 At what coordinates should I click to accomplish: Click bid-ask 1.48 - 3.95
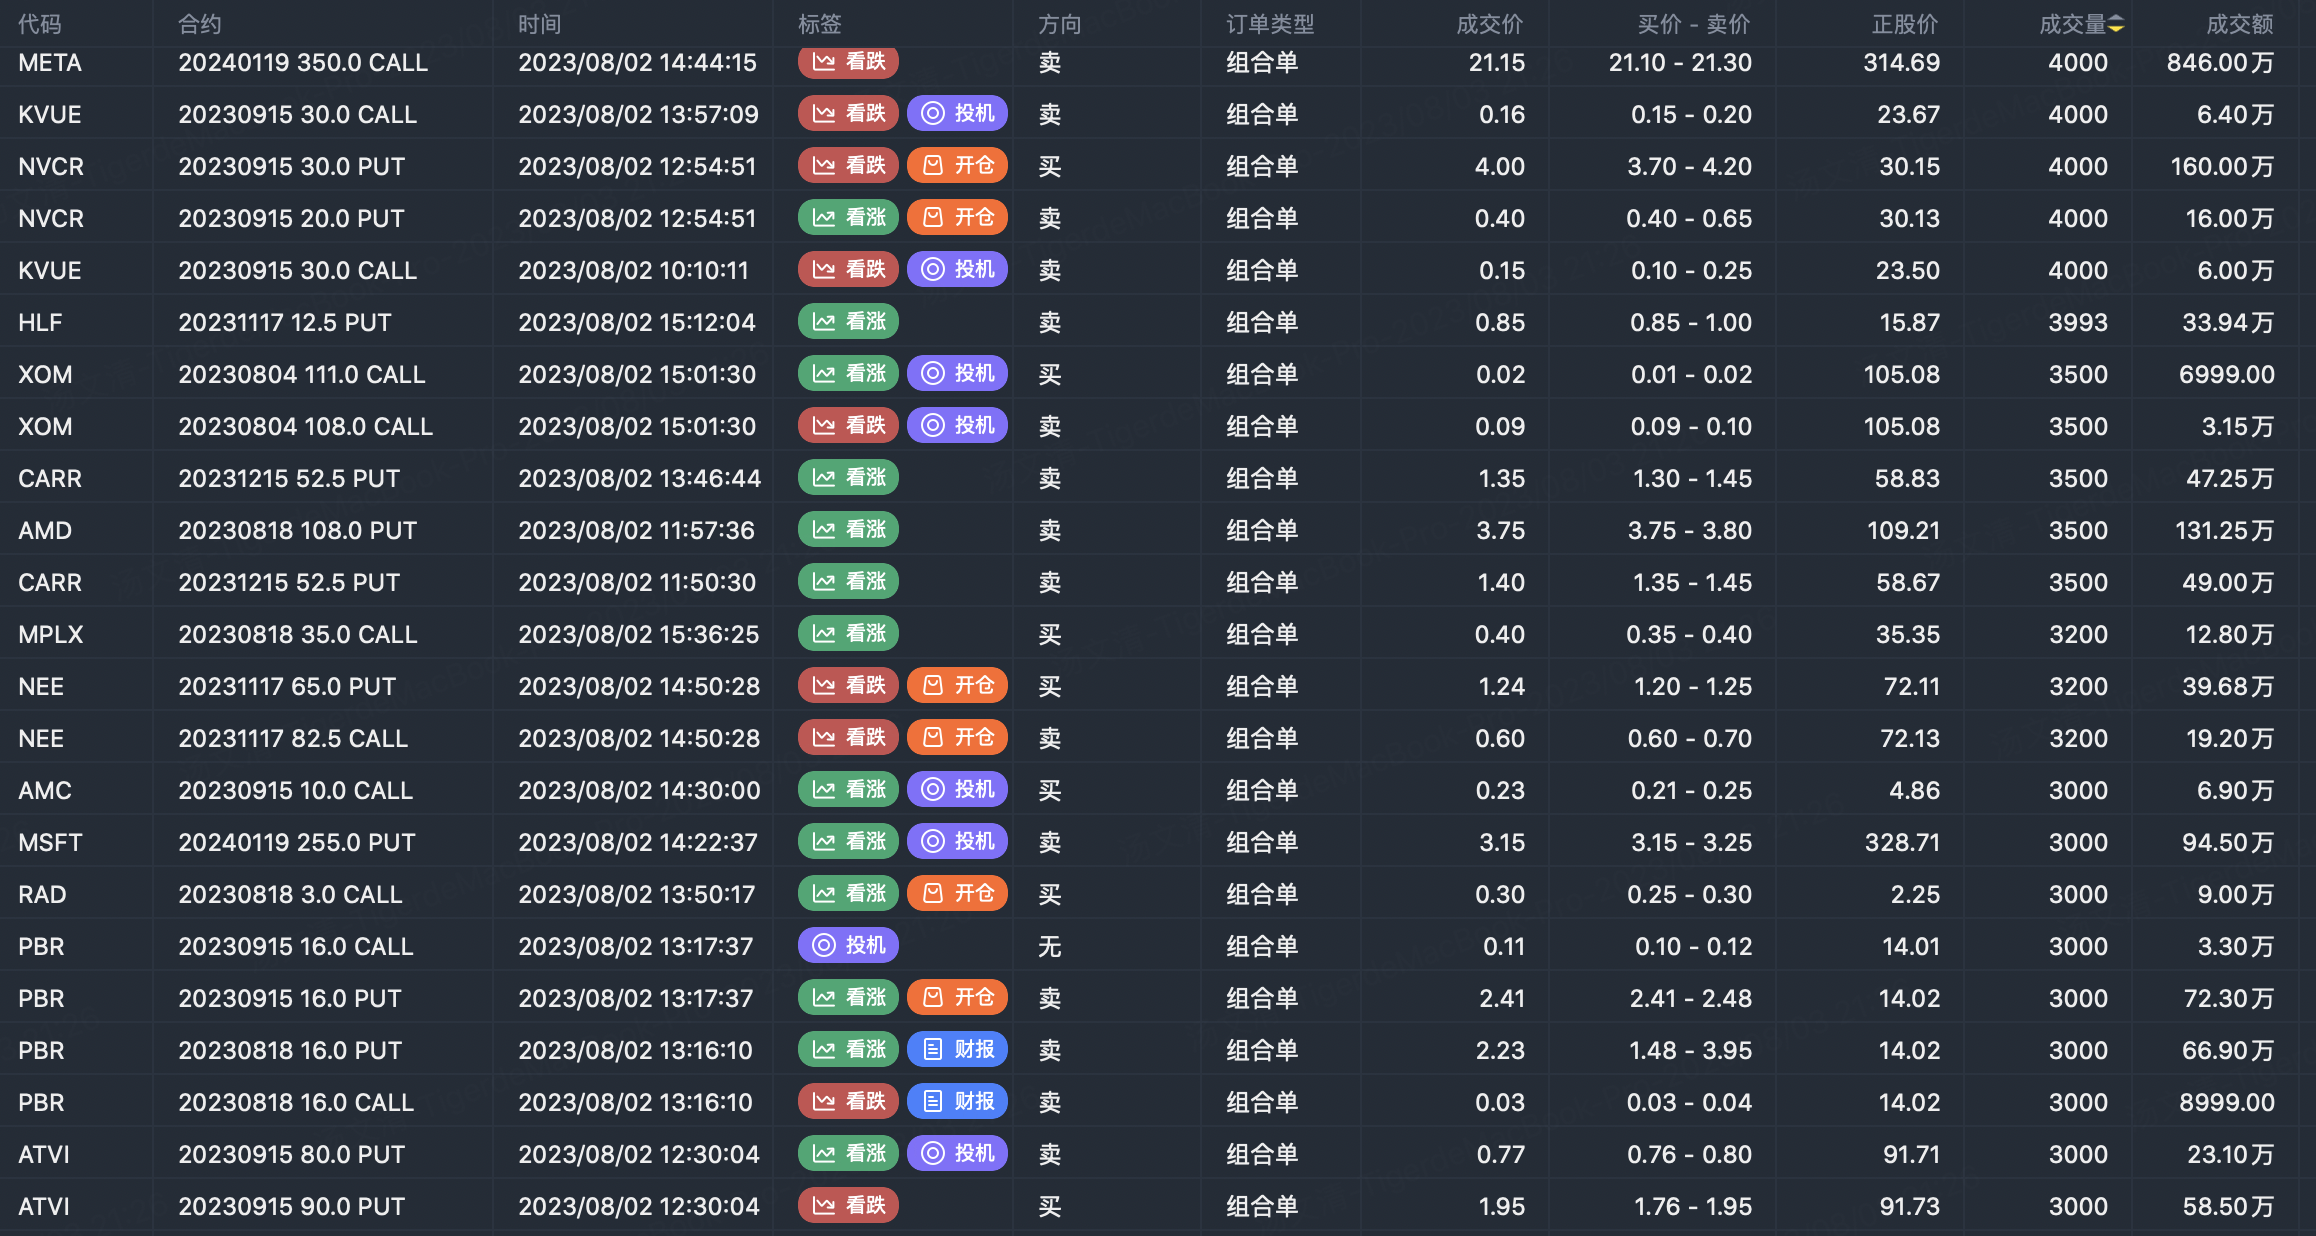click(1691, 1050)
